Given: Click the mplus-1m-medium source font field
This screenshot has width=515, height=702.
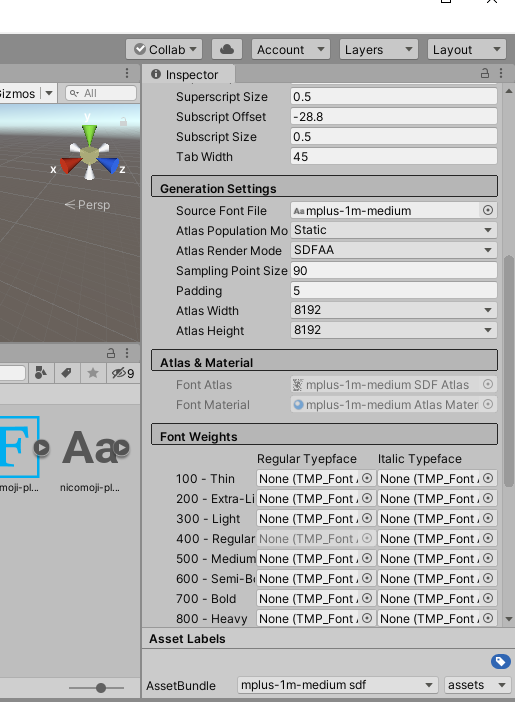Looking at the screenshot, I should (x=385, y=210).
